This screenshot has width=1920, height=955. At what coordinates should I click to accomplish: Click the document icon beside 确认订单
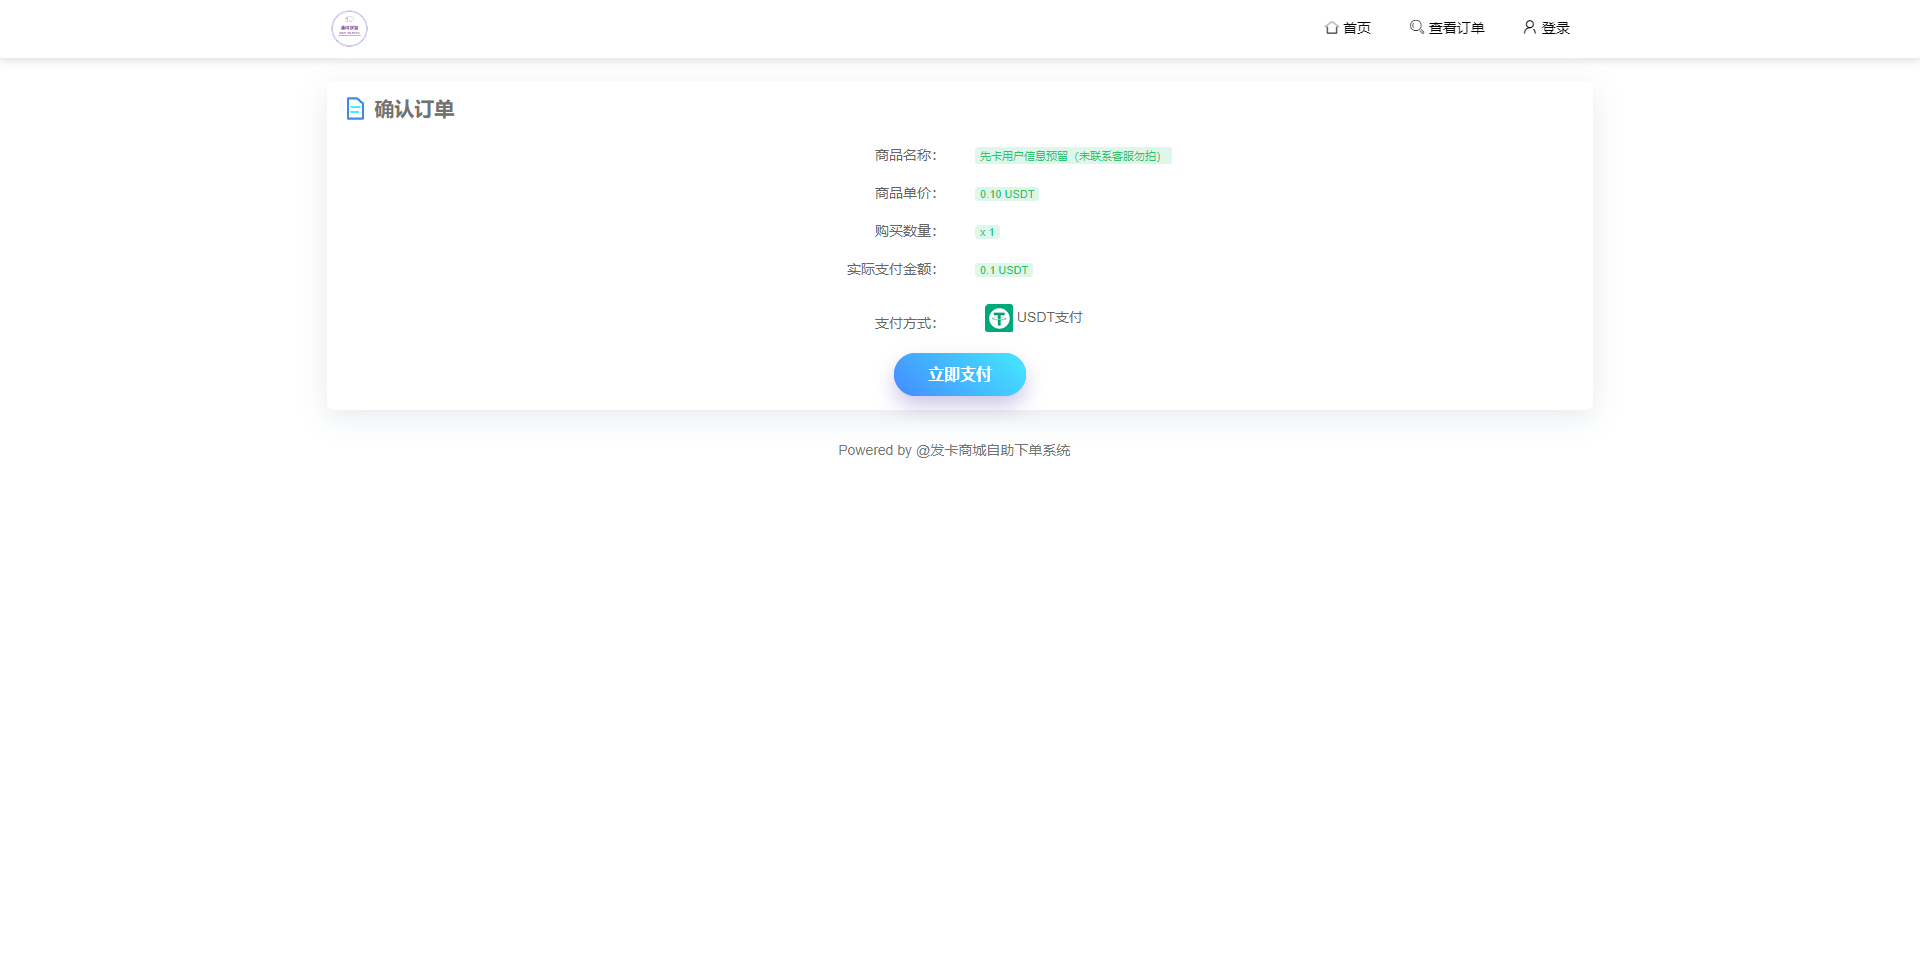click(x=355, y=109)
